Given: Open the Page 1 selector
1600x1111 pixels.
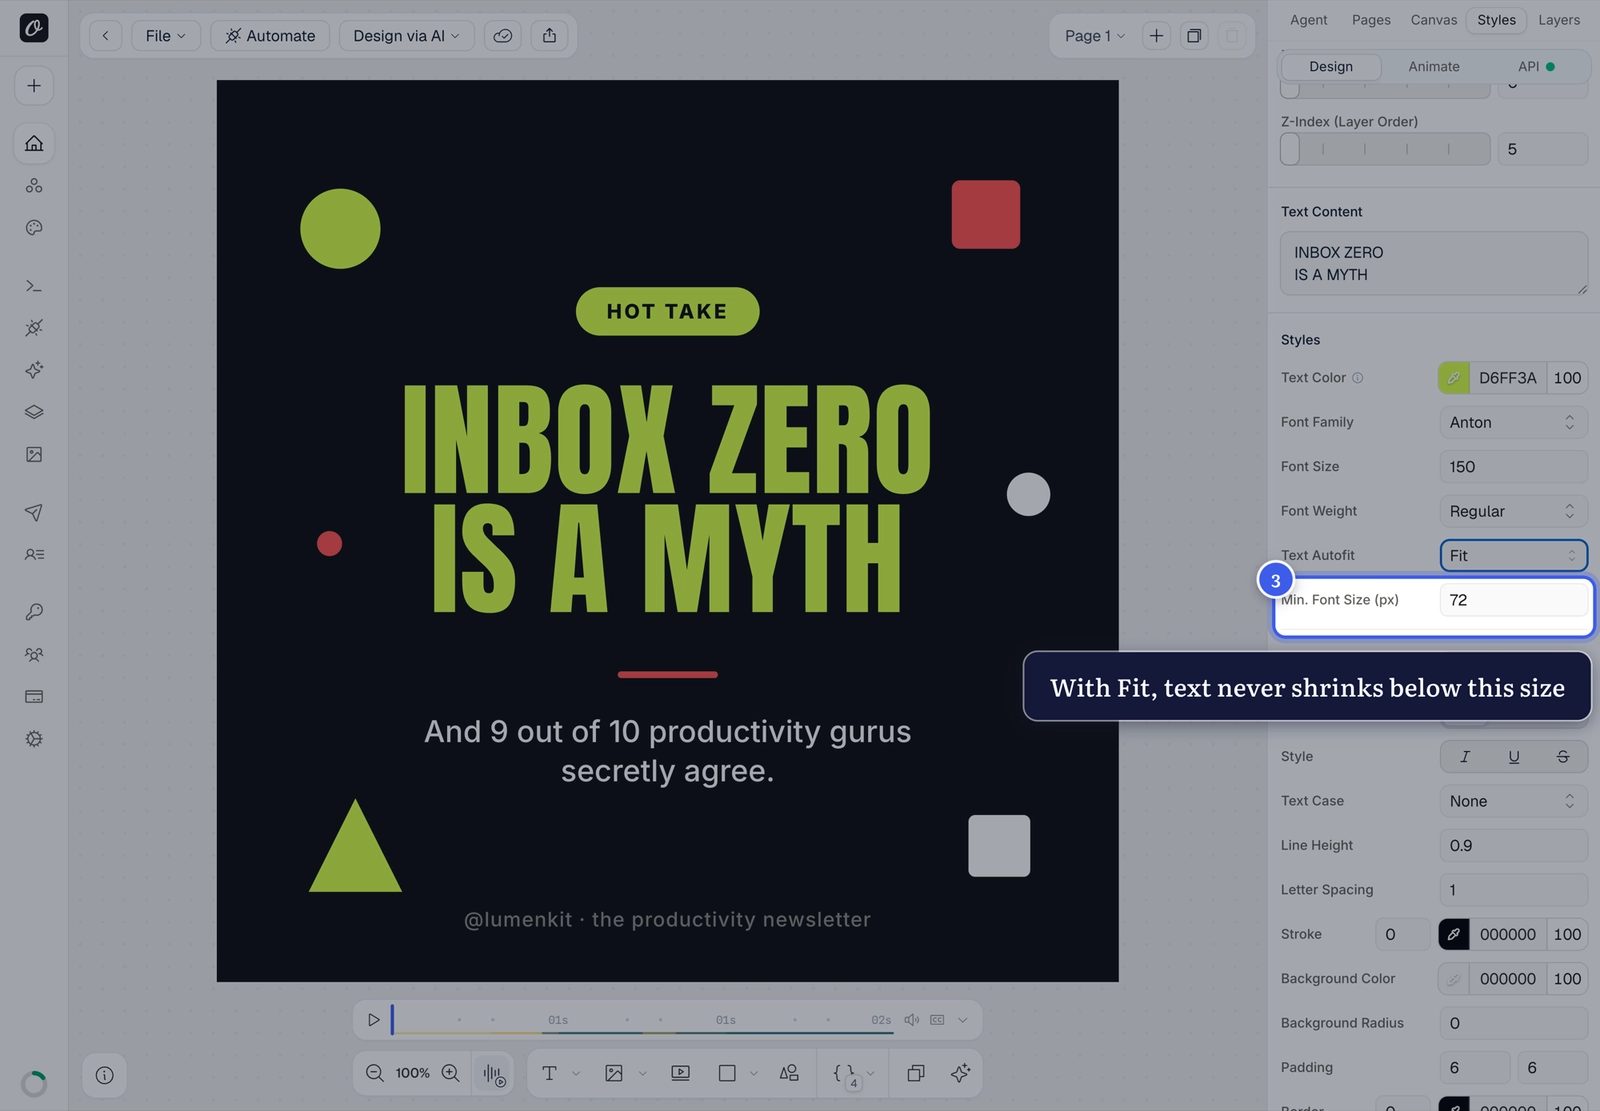Looking at the screenshot, I should point(1094,36).
